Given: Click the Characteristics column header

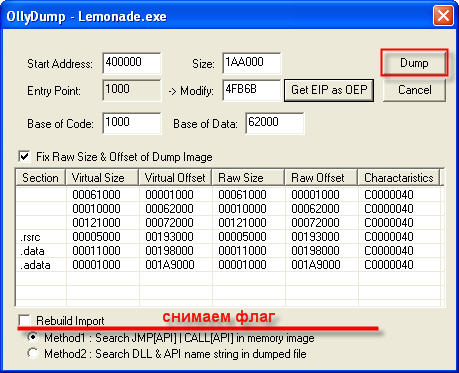Looking at the screenshot, I should coord(399,177).
